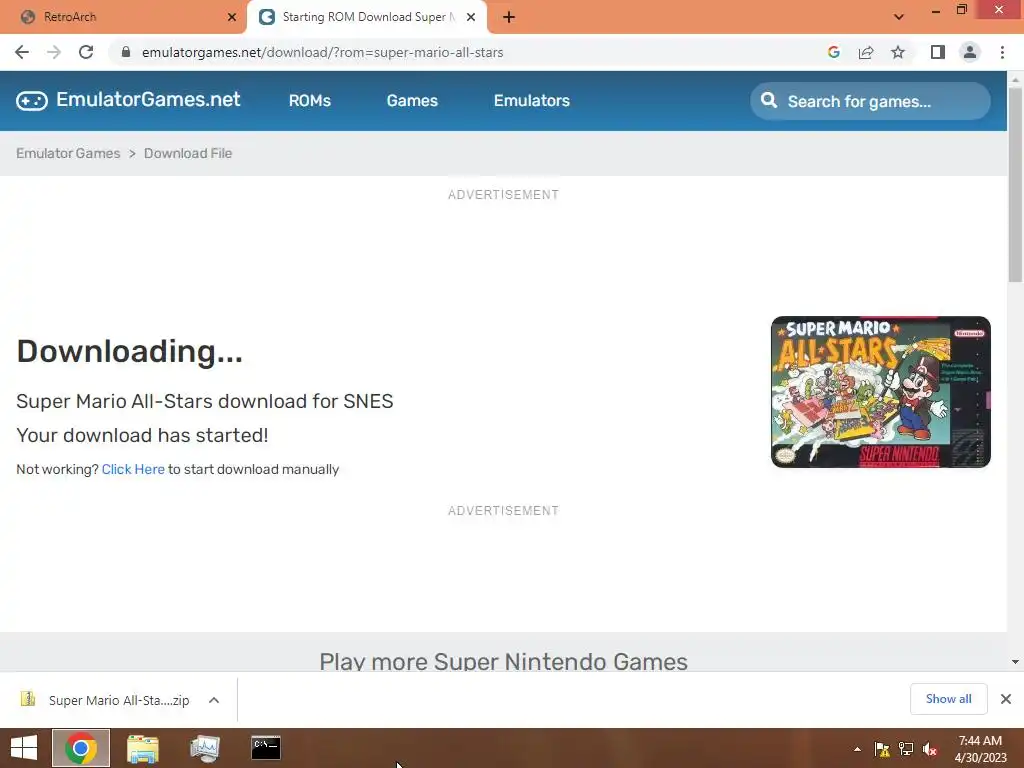Click the Downloading... heading text

[x=129, y=351]
